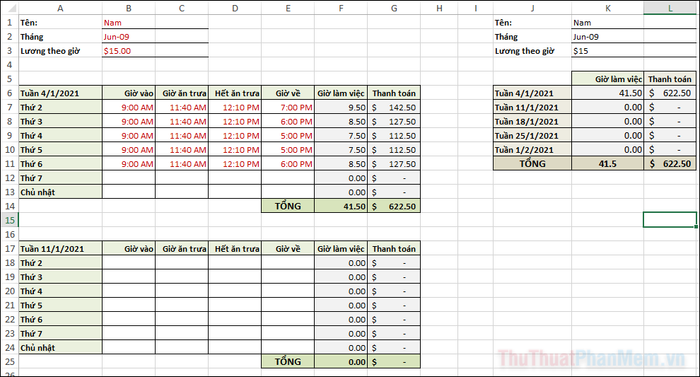The image size is (700, 377).
Task: Click the 41.5 summary total hours cell
Action: [608, 163]
